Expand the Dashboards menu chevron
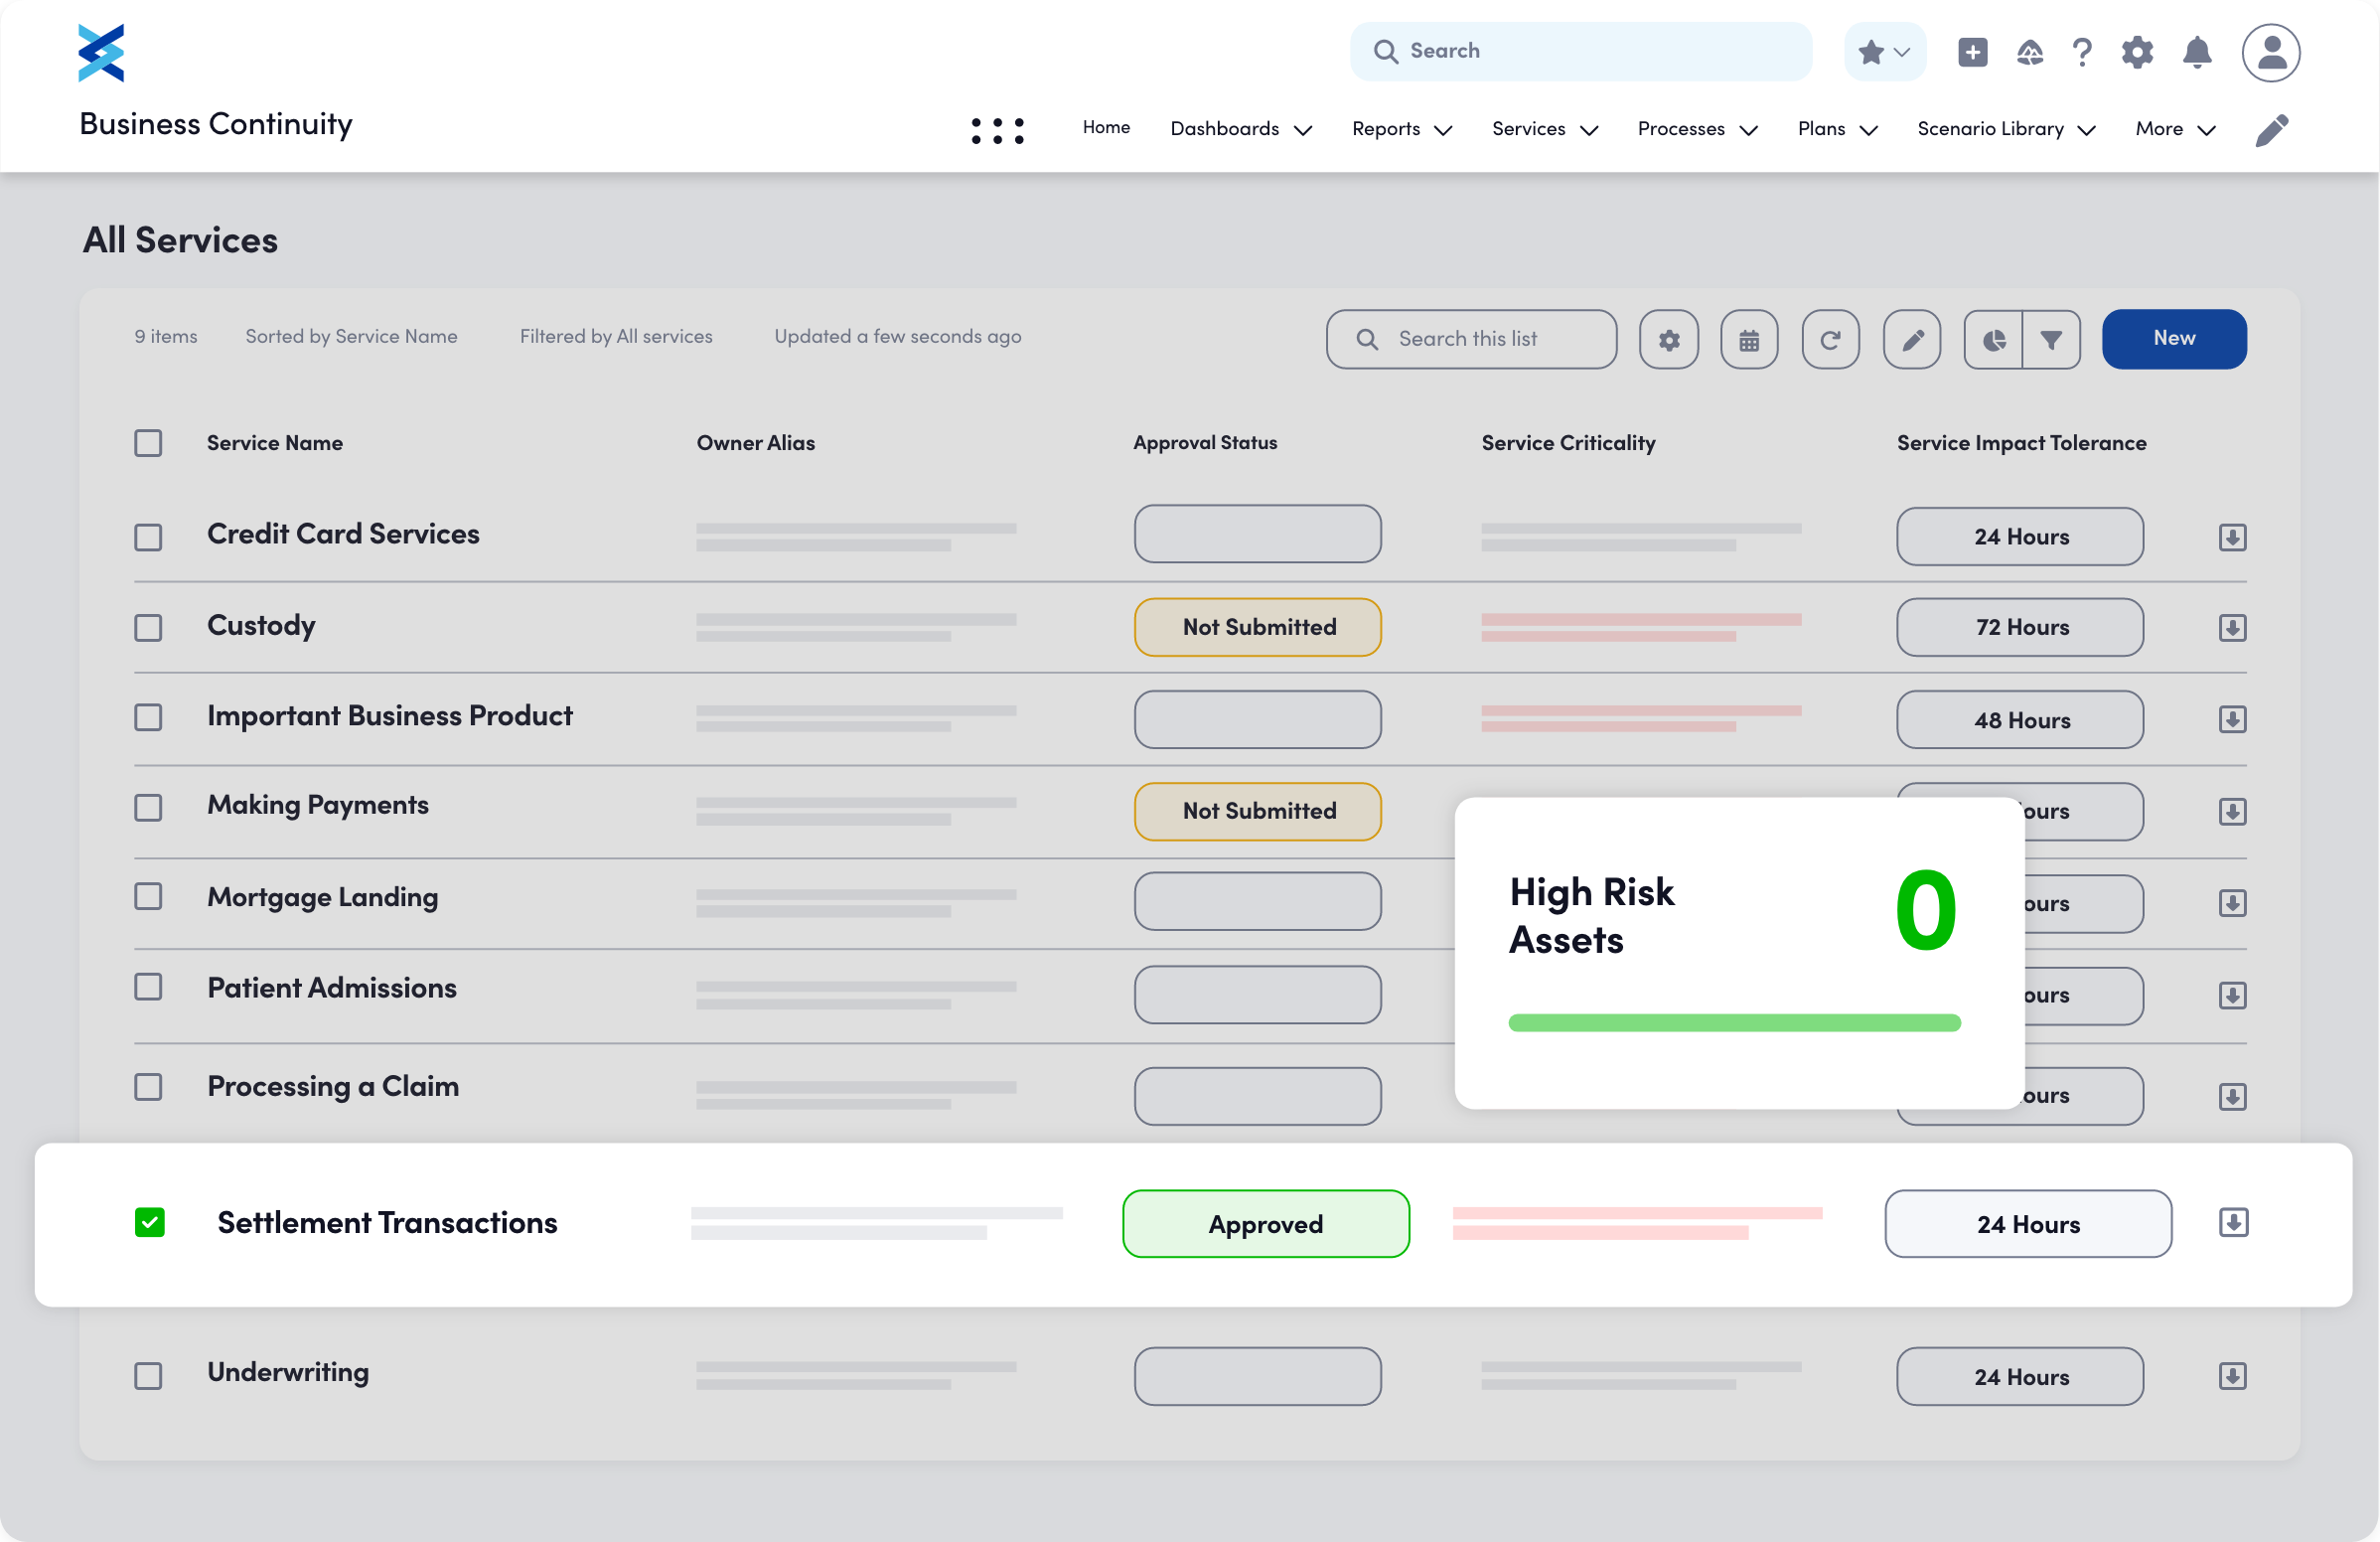This screenshot has height=1542, width=2380. click(x=1302, y=131)
